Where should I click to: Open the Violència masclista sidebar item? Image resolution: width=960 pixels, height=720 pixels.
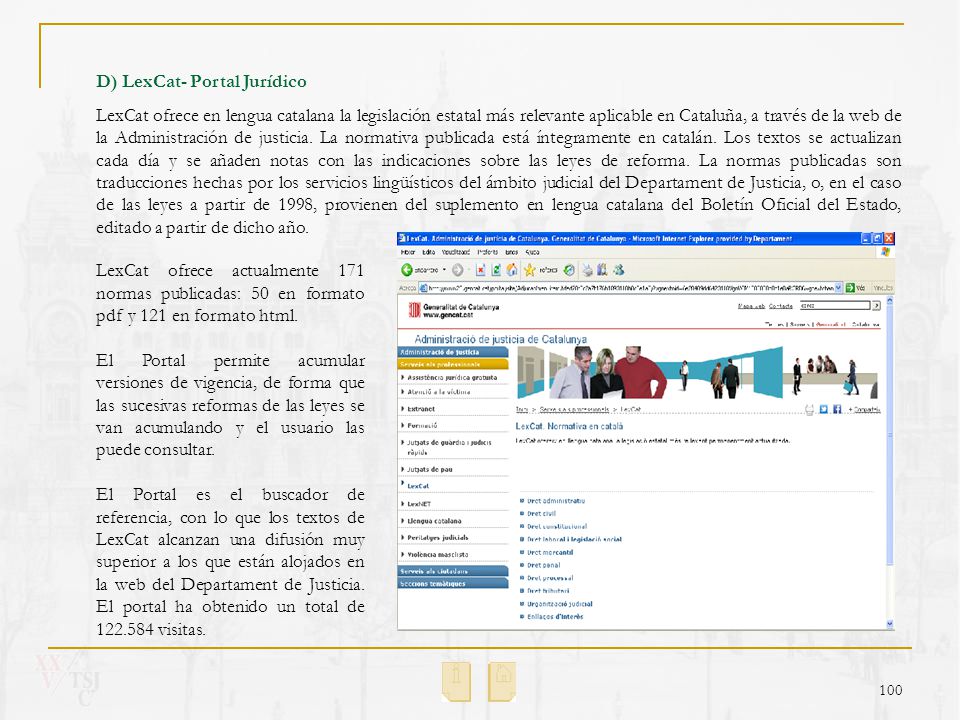pos(437,554)
